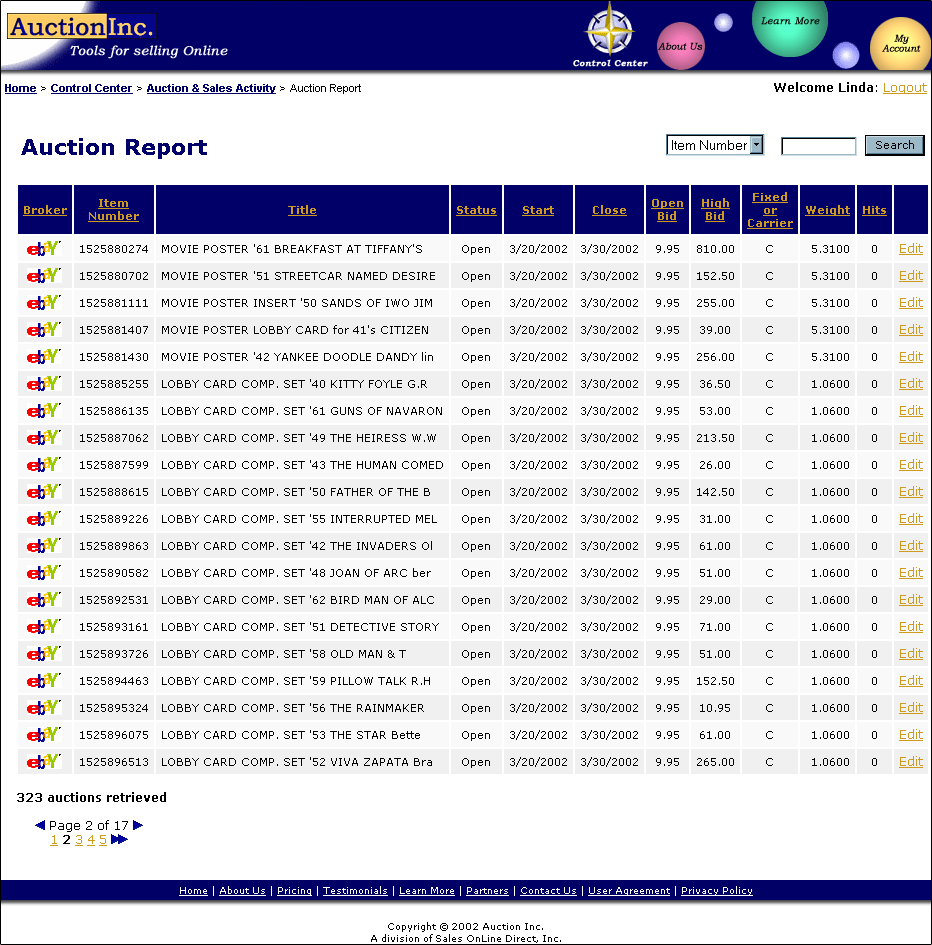Sort table by Item Number column
Viewport: 932px width, 945px height.
[x=113, y=210]
